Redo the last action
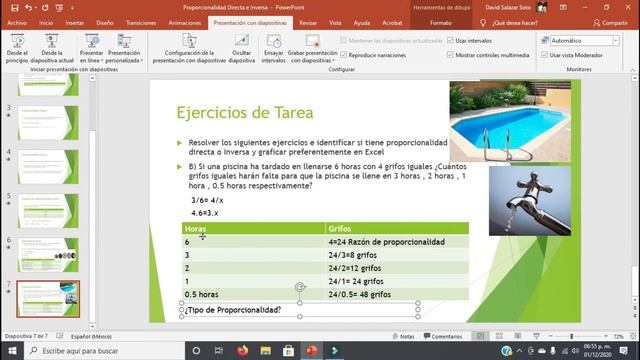This screenshot has width=640, height=360. 45,8
